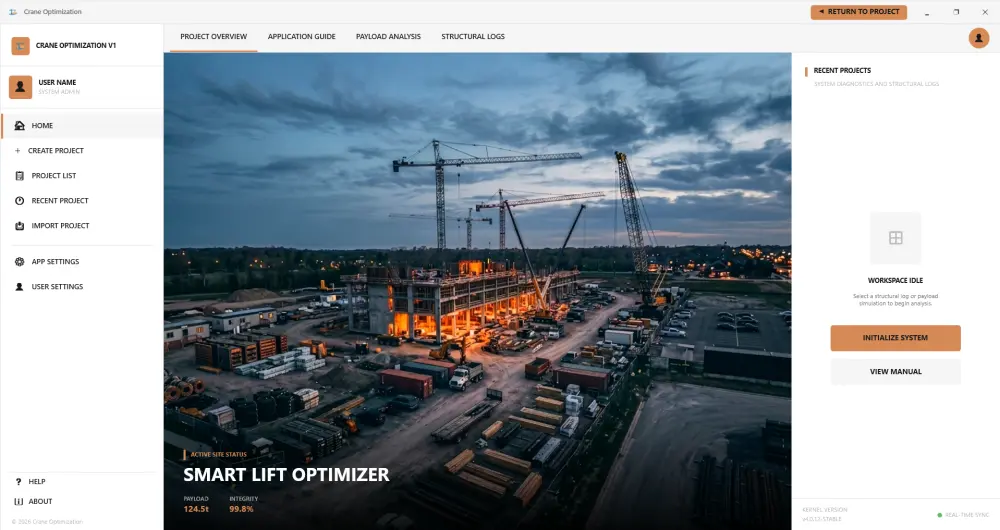Click the Integrity value 99.8%
The height and width of the screenshot is (530, 1000).
242,509
